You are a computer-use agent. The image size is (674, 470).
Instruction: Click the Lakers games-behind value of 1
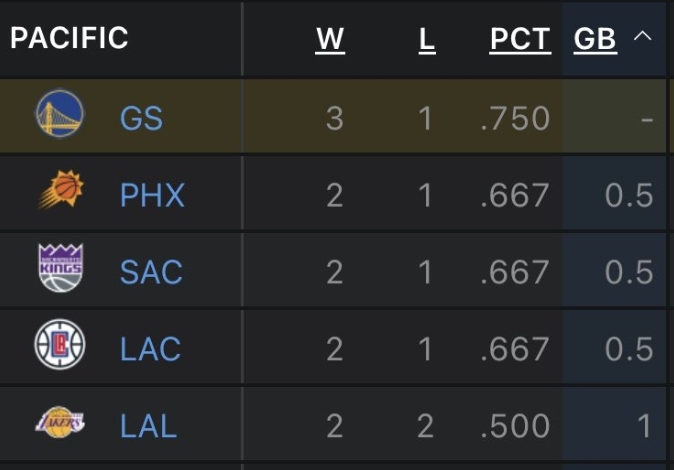click(x=643, y=426)
